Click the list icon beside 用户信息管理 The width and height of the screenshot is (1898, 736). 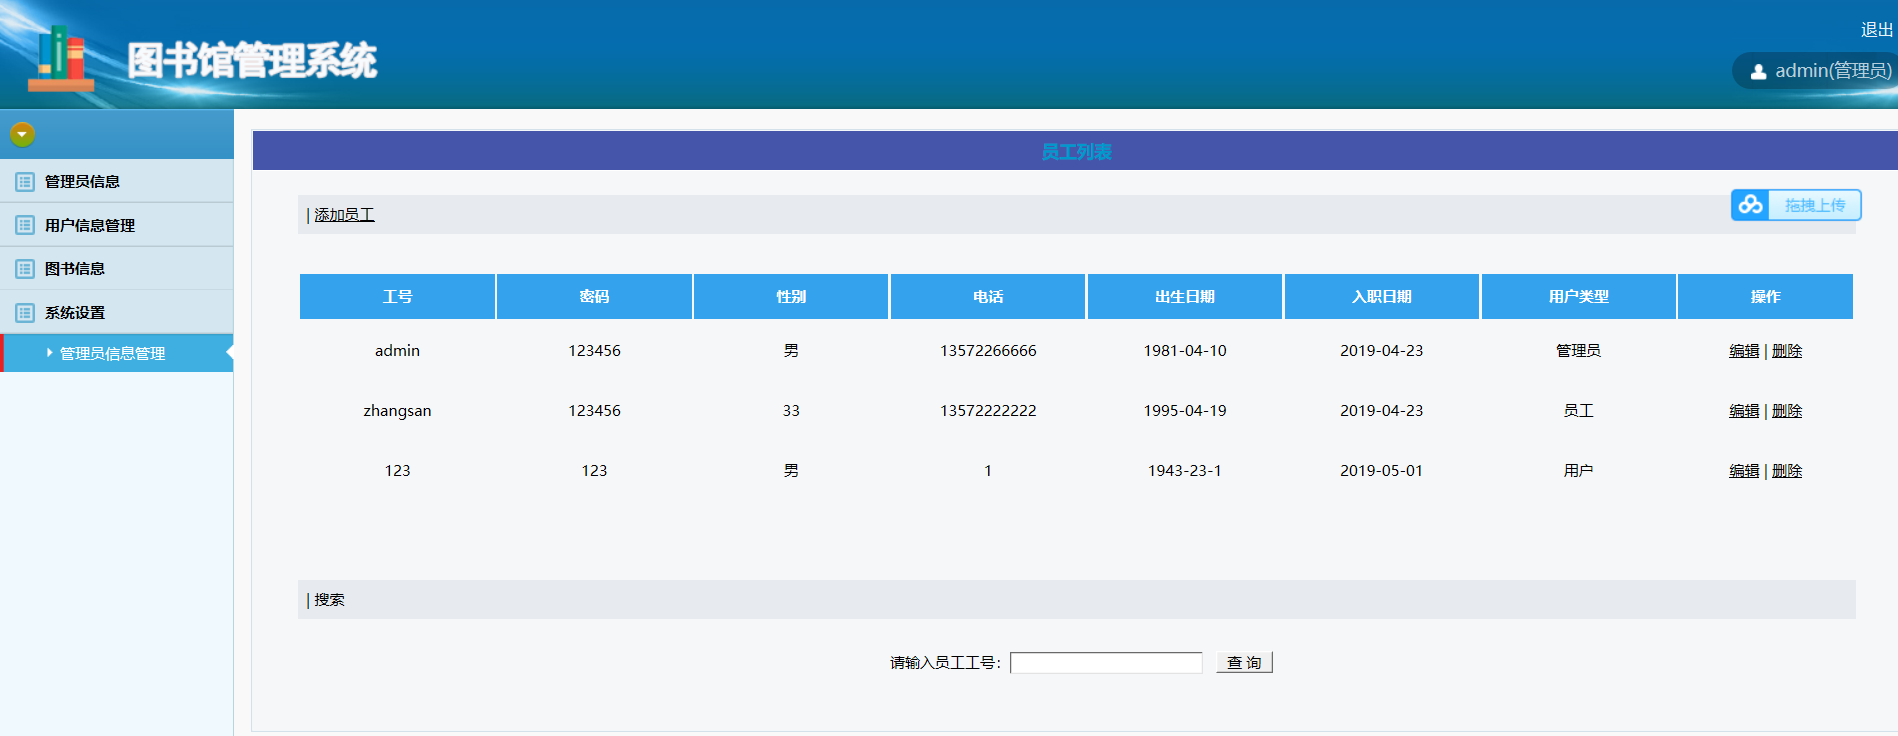pos(25,225)
